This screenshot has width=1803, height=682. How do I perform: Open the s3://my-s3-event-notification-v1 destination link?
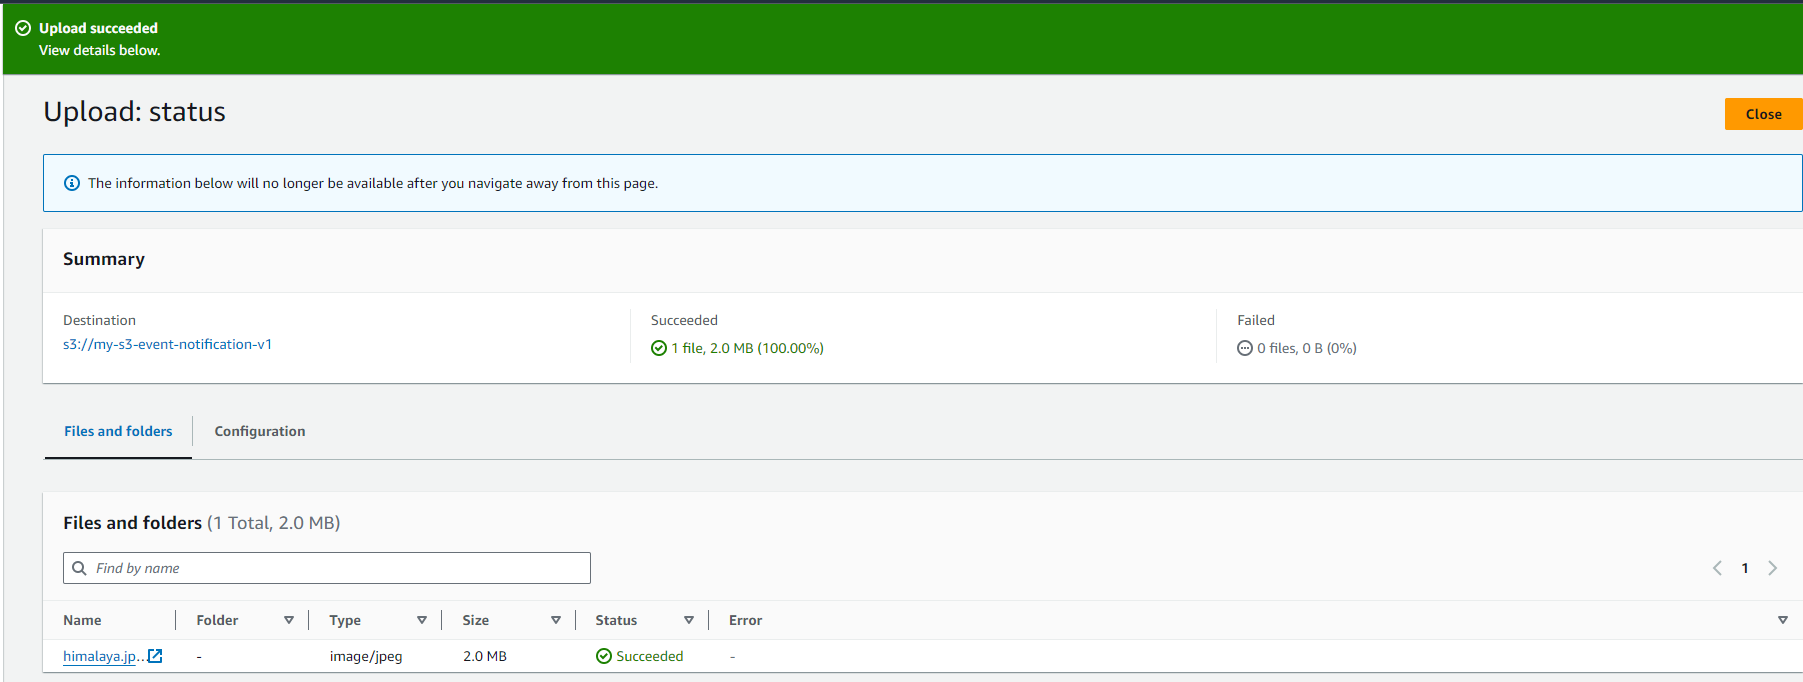pos(167,344)
